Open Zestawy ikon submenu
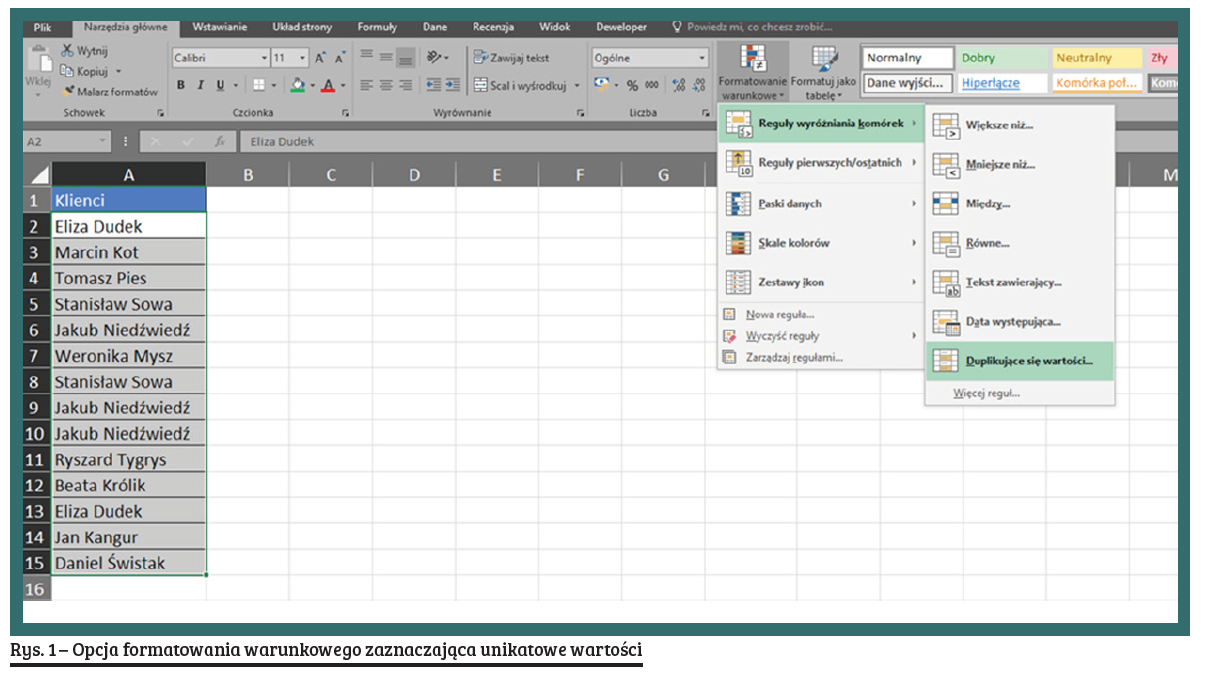Viewport: 1209px width, 677px height. 821,283
